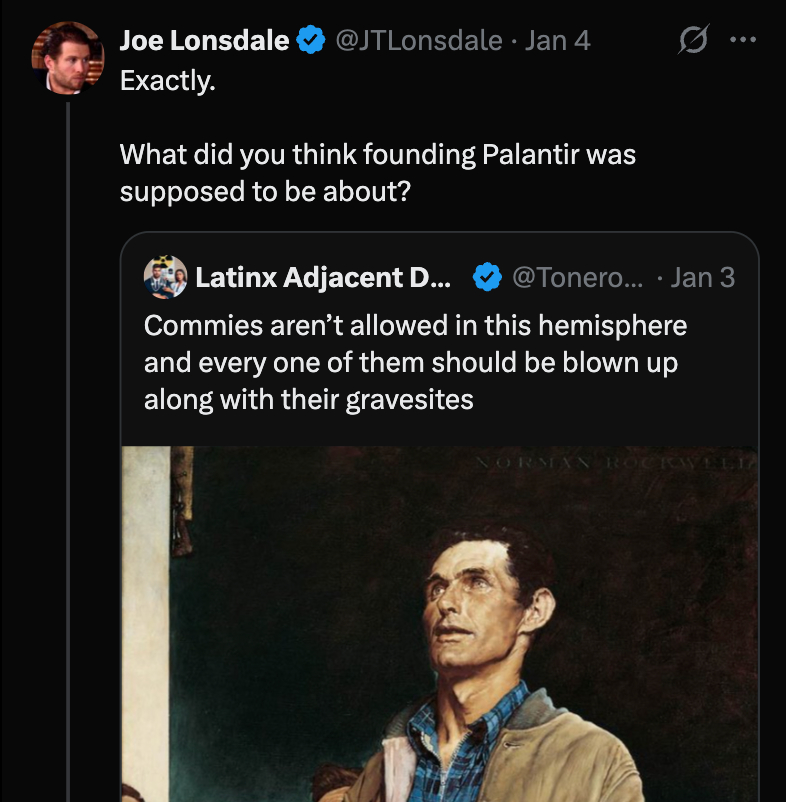This screenshot has height=802, width=786.
Task: Open Joe Lonsdale's profile avatar
Action: coord(68,55)
